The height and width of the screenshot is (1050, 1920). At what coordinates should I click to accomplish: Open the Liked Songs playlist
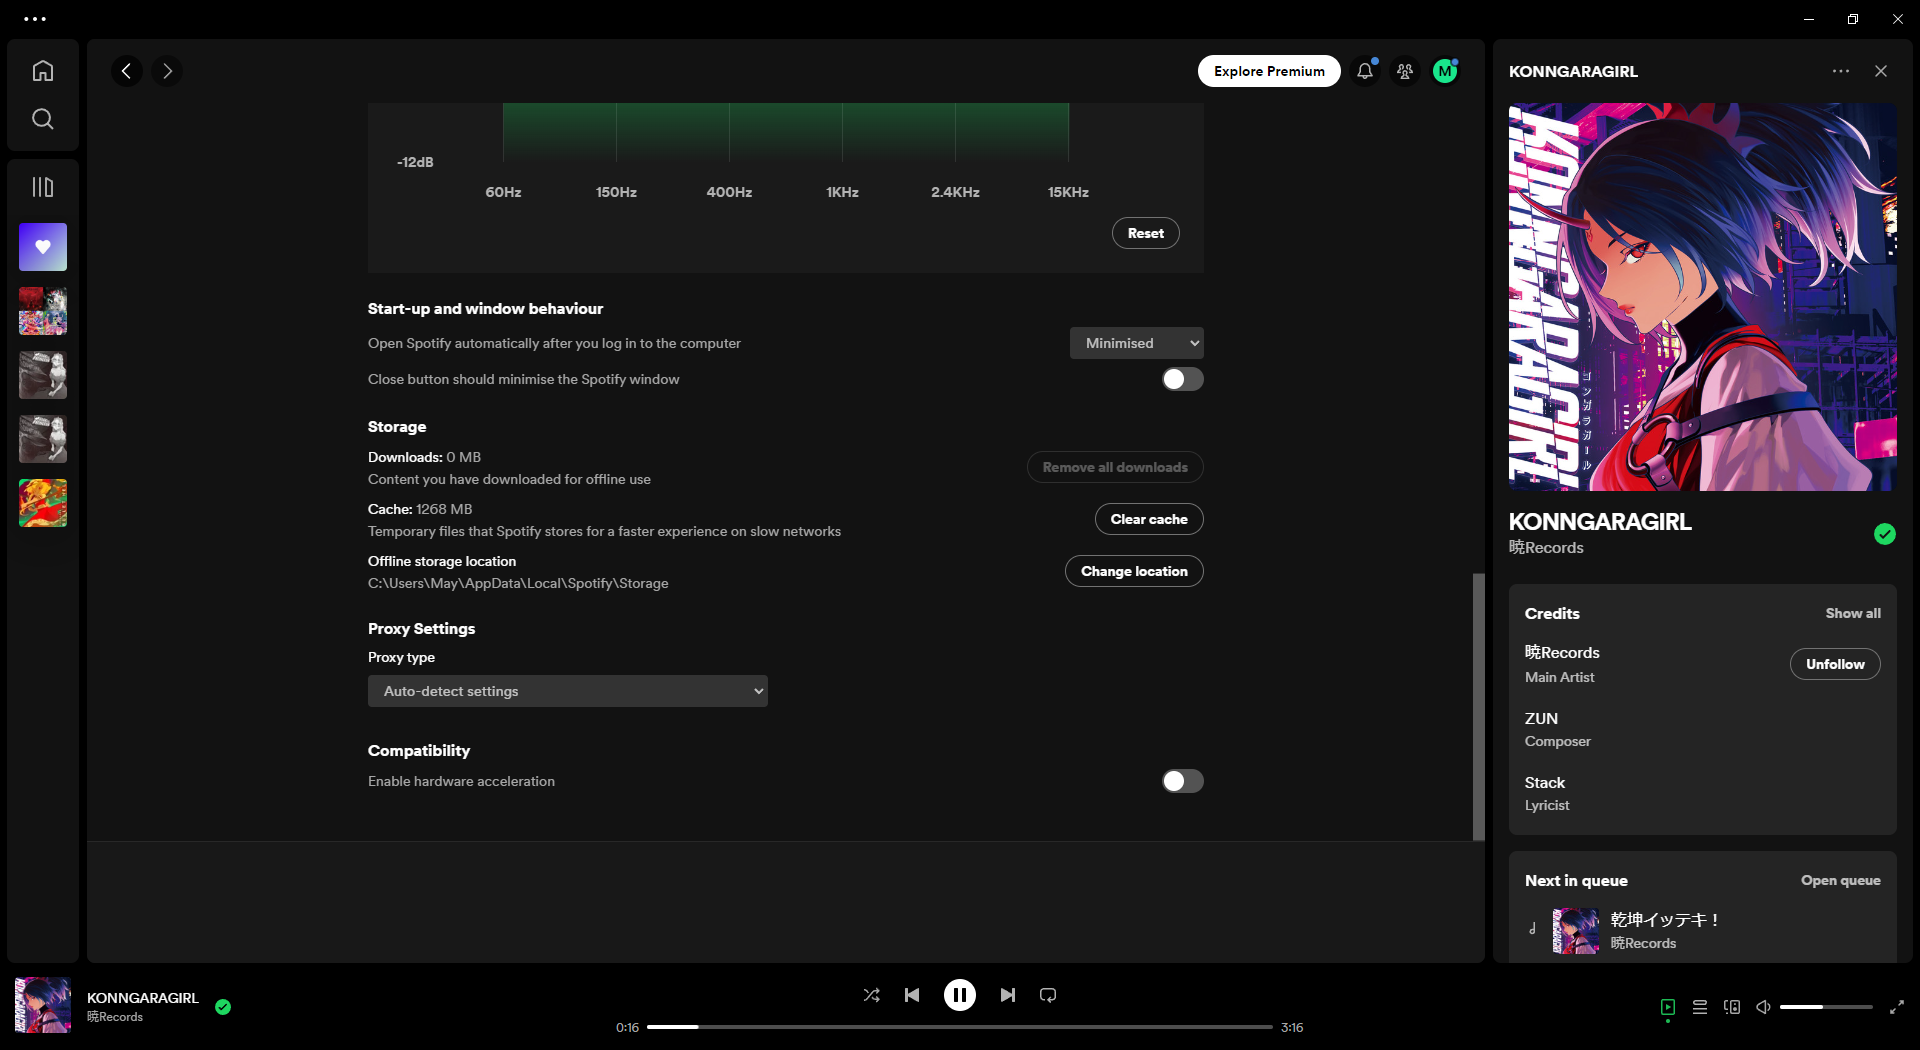click(43, 247)
